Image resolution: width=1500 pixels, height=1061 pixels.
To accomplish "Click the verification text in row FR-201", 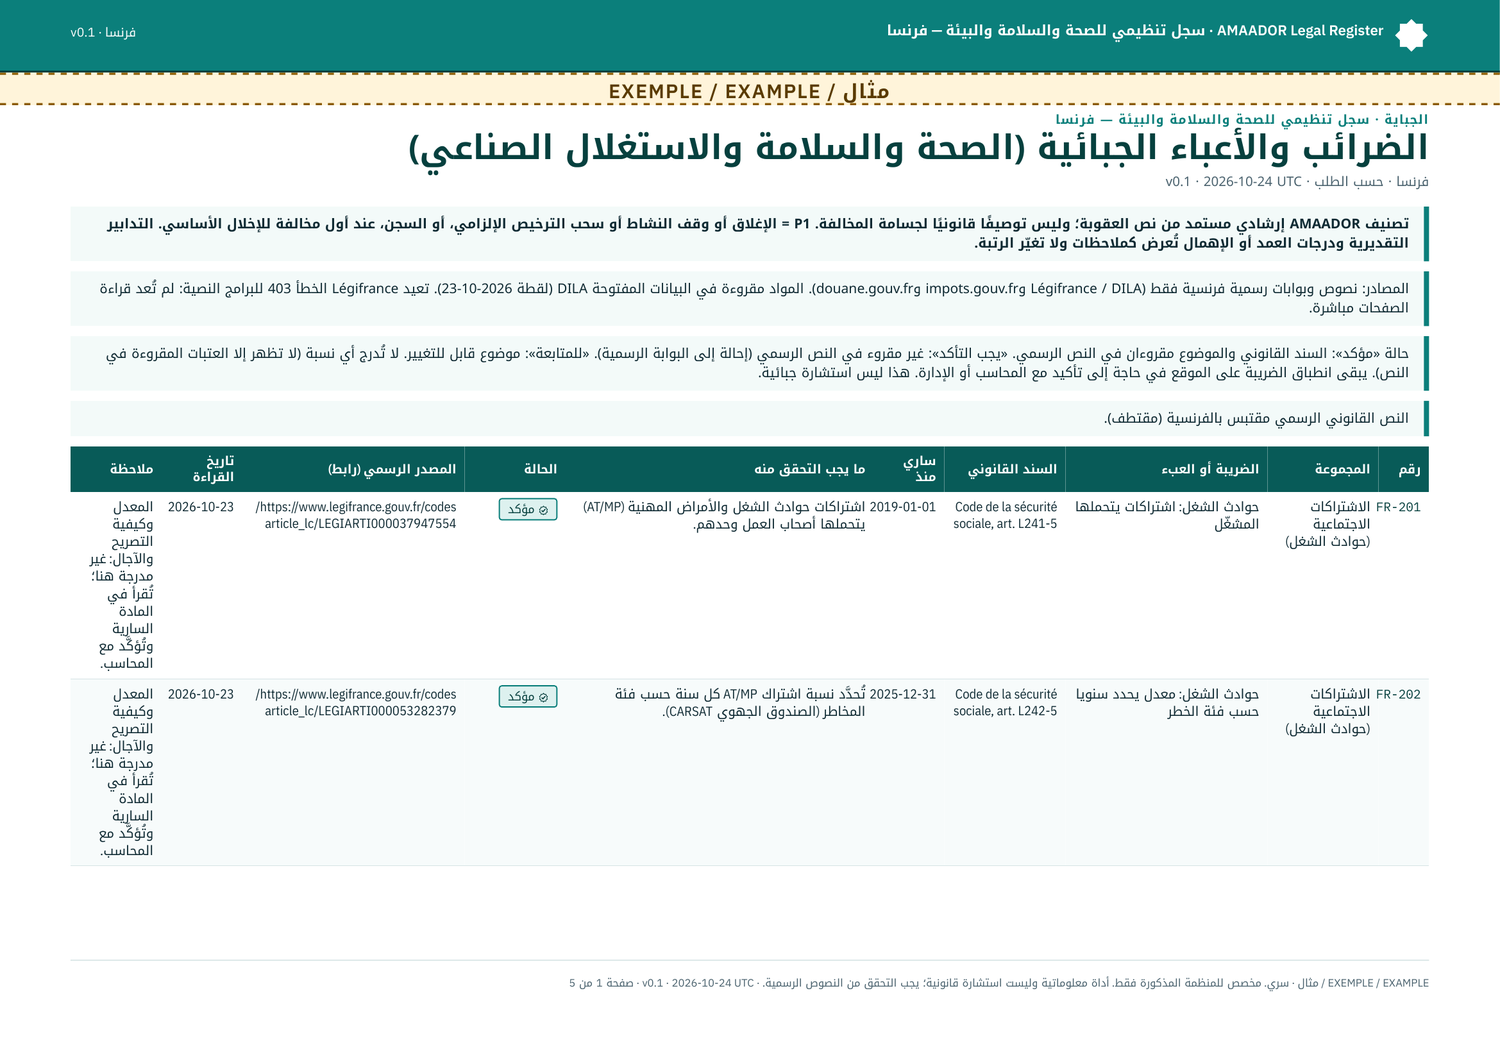I will pyautogui.click(x=724, y=515).
